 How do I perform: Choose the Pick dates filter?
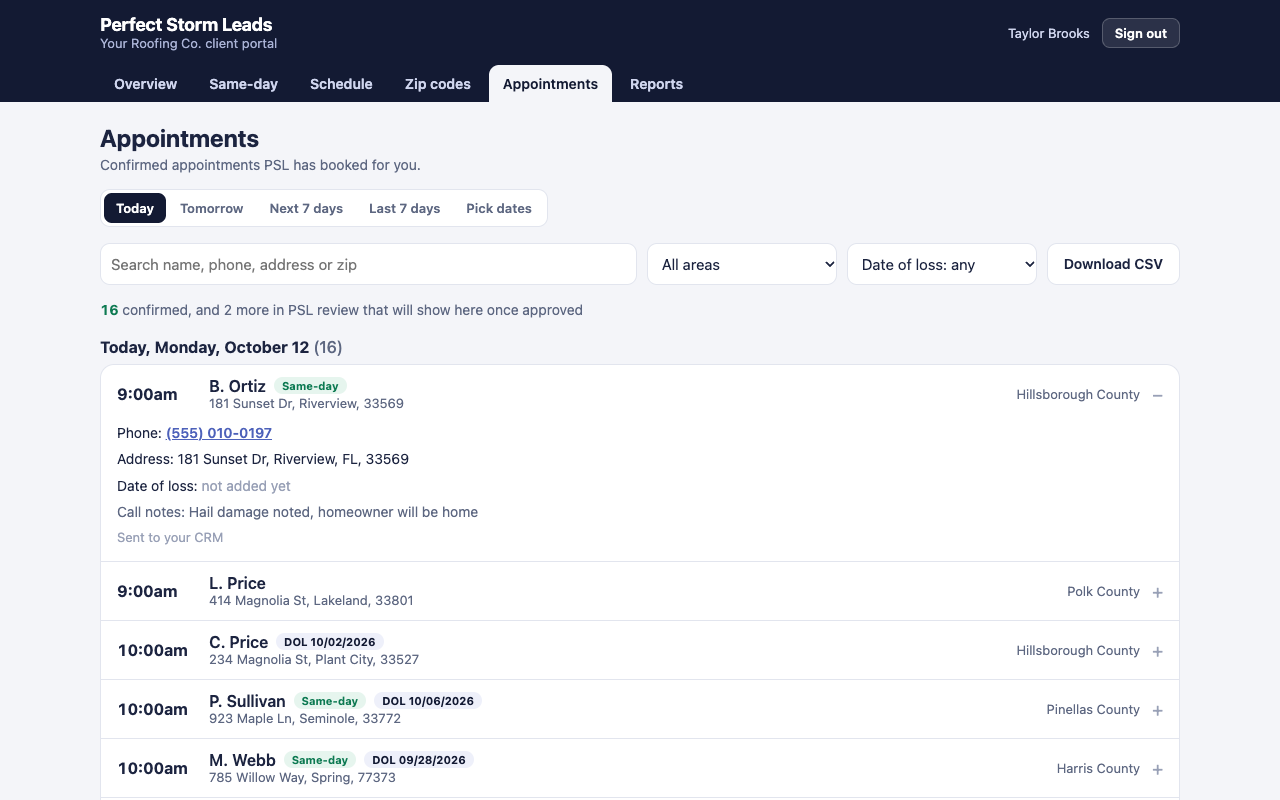coord(499,208)
